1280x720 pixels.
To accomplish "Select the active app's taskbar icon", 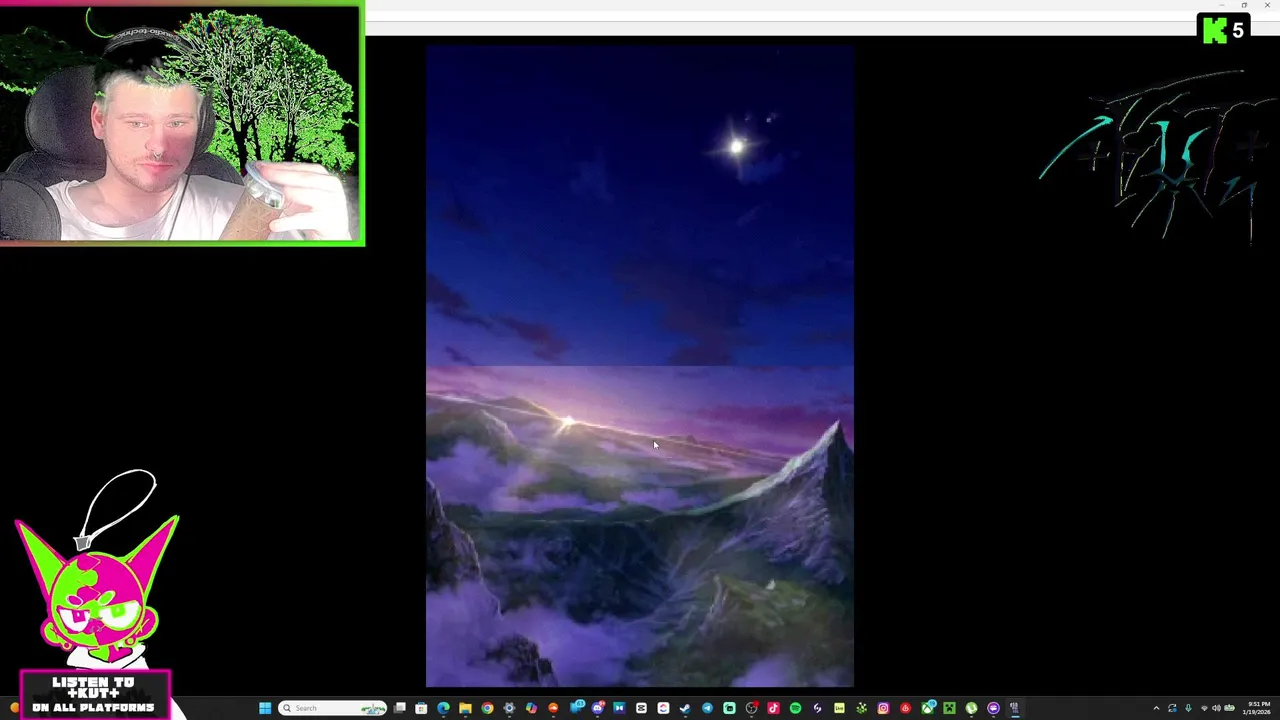I will pos(1015,708).
